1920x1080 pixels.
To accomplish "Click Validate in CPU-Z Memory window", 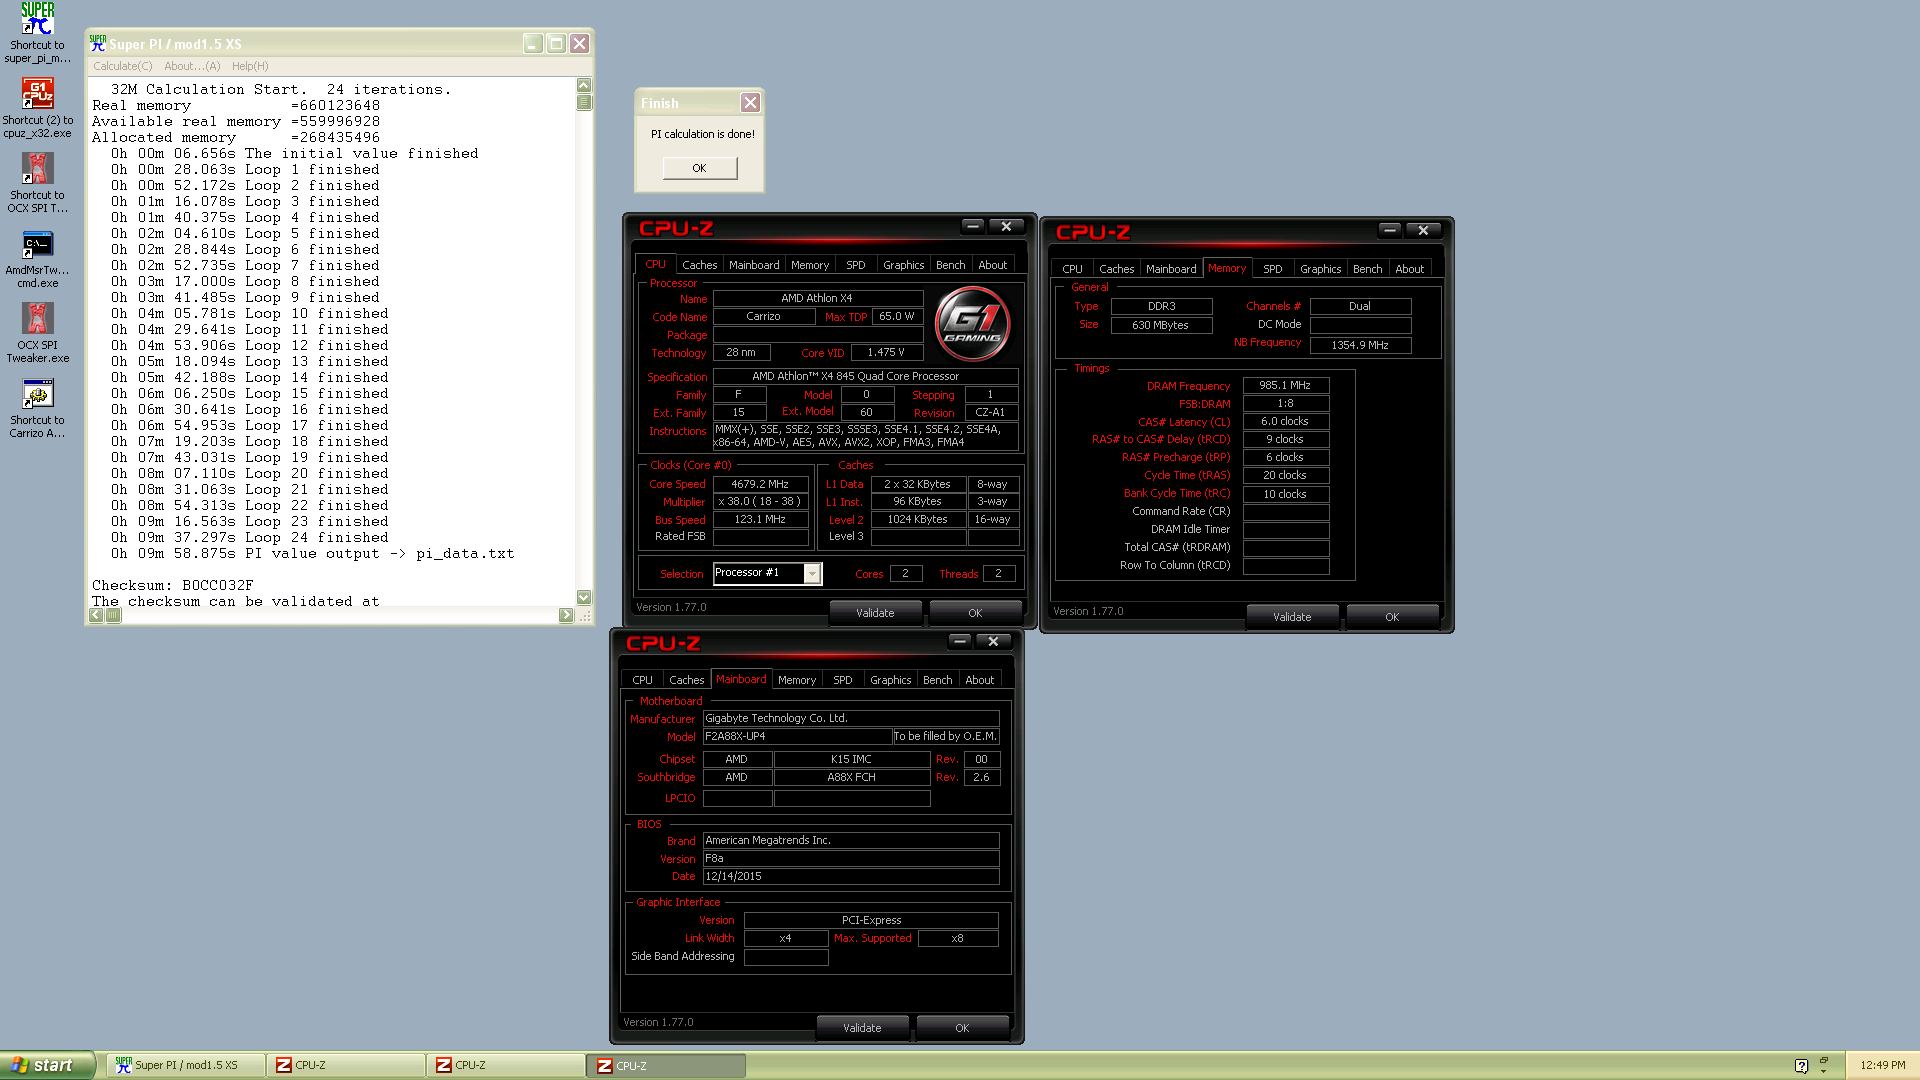I will pyautogui.click(x=1292, y=617).
